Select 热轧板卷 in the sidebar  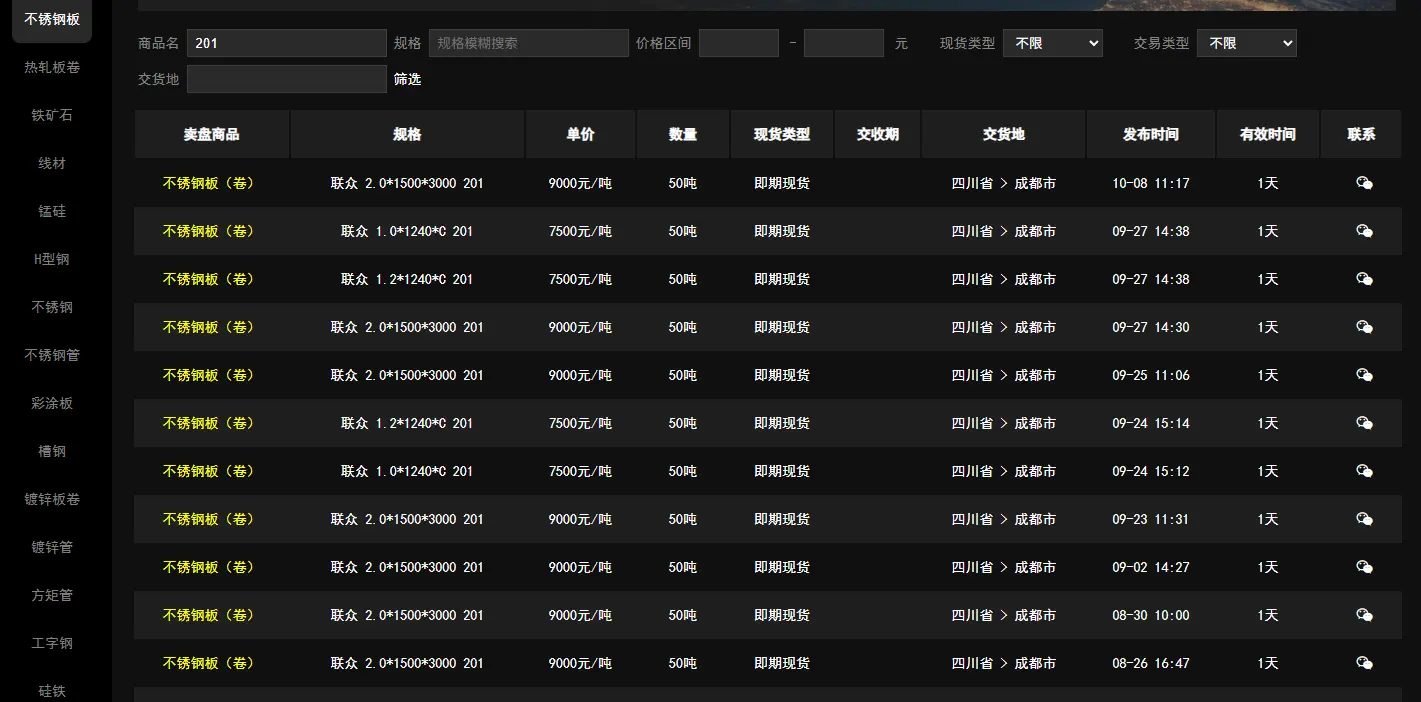pyautogui.click(x=52, y=67)
